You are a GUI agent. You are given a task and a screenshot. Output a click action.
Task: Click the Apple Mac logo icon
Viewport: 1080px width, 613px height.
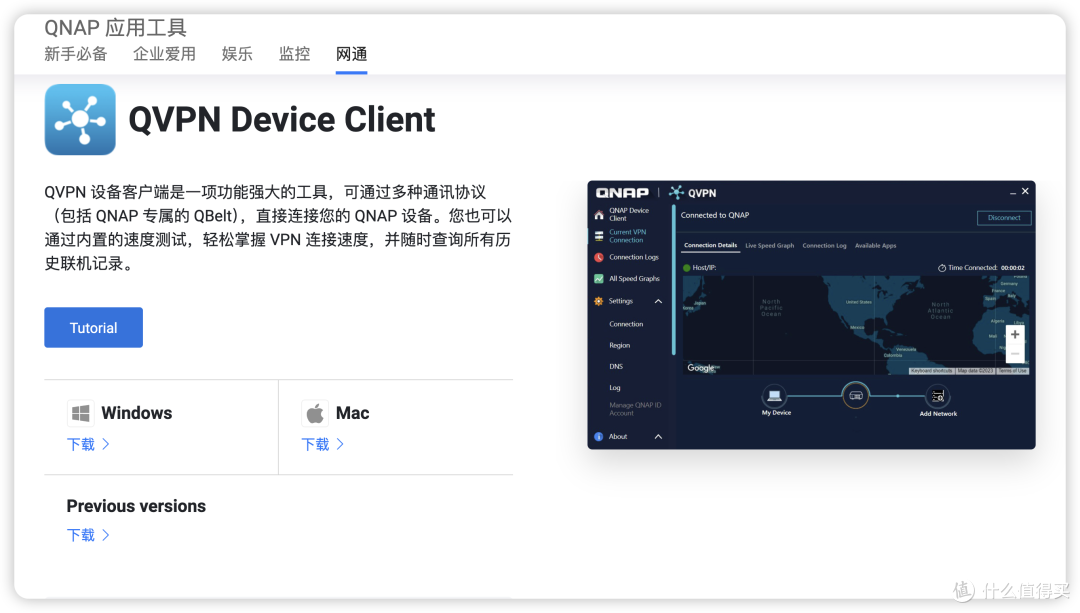click(315, 413)
